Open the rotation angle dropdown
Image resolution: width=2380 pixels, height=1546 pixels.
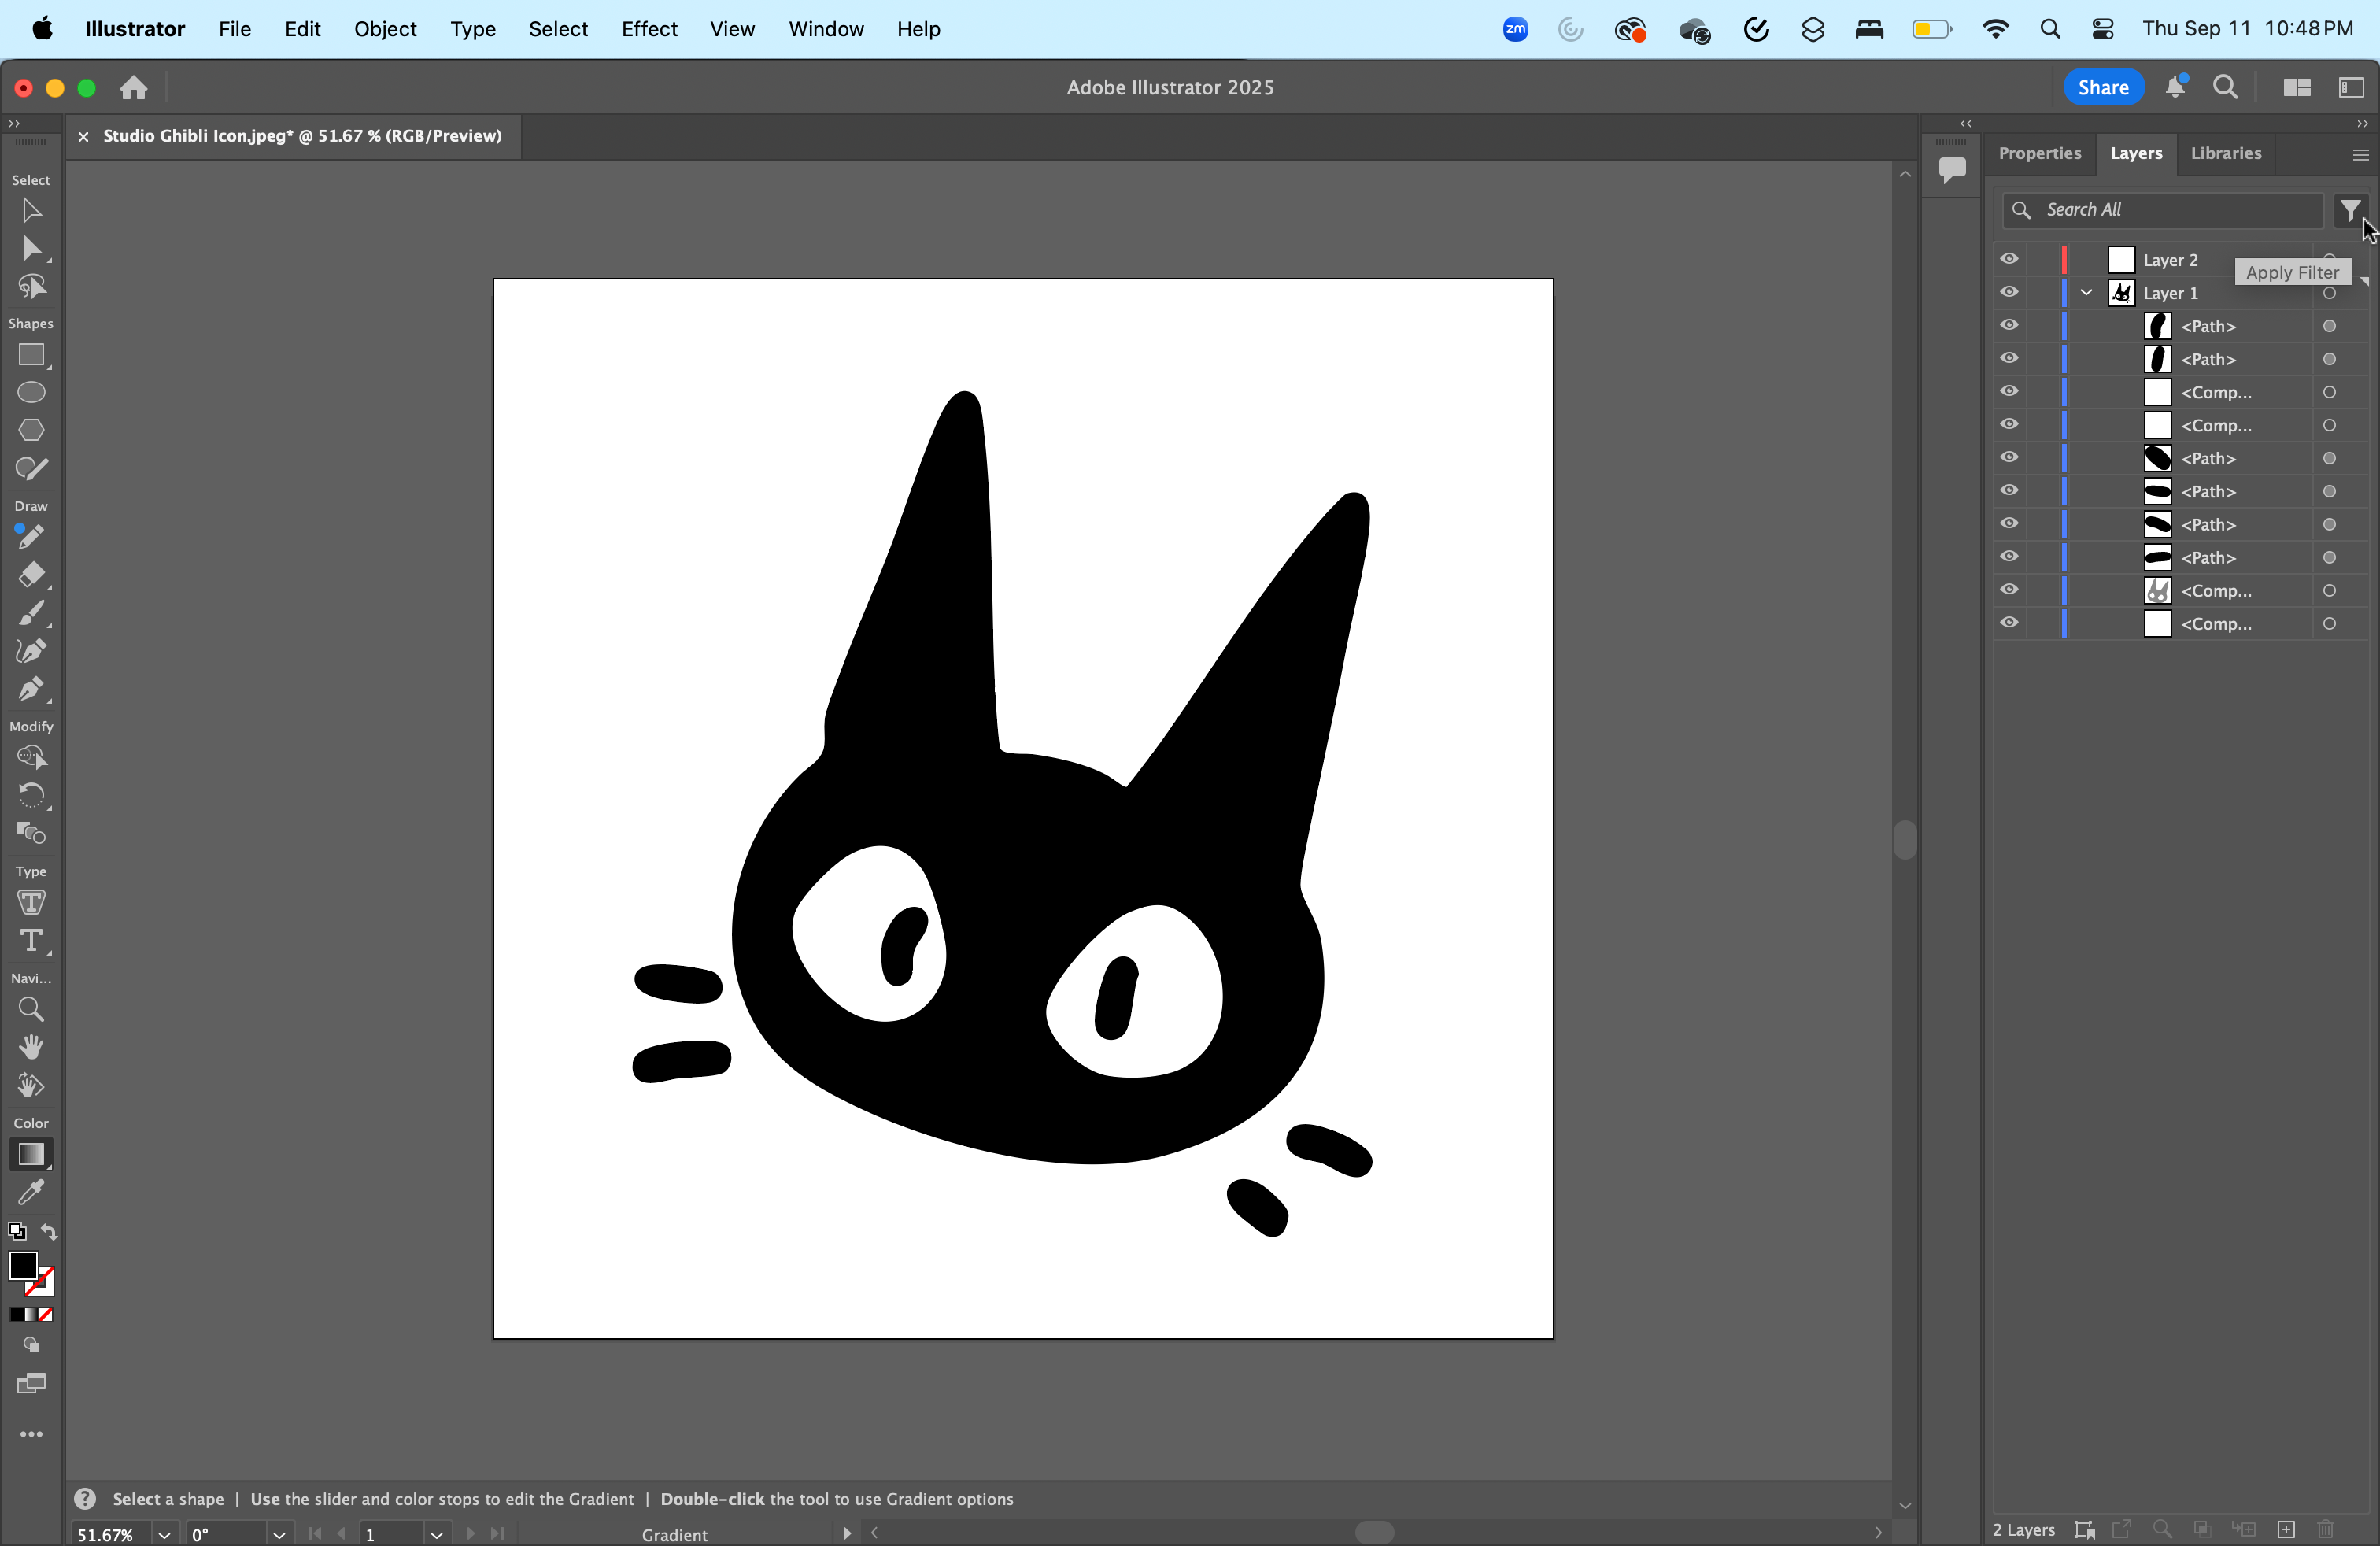click(x=278, y=1534)
